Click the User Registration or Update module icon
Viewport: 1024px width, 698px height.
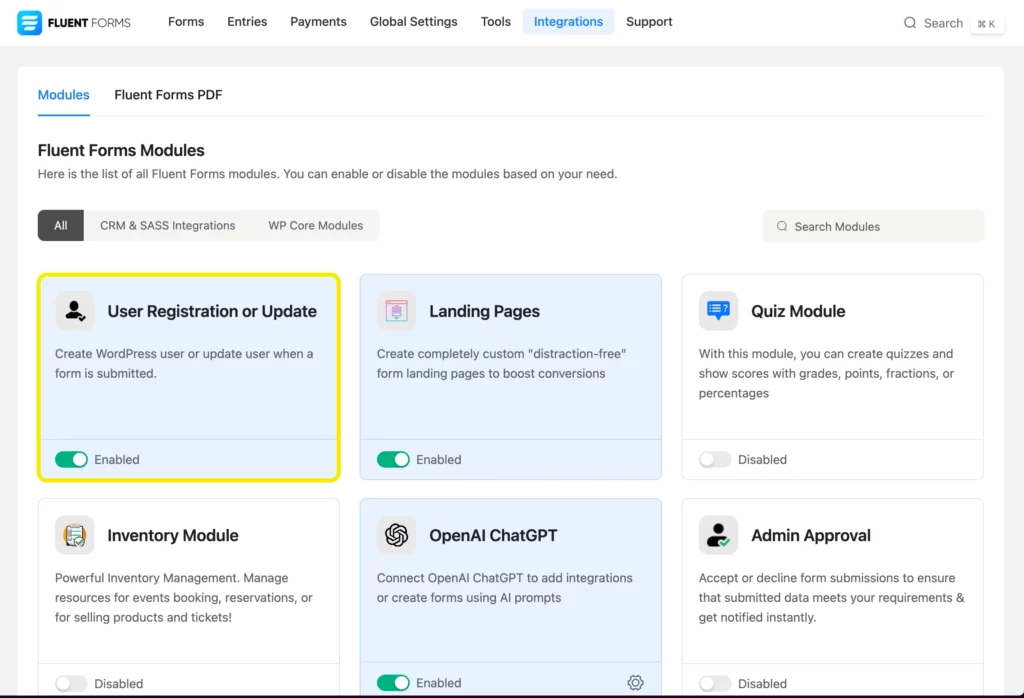point(74,311)
